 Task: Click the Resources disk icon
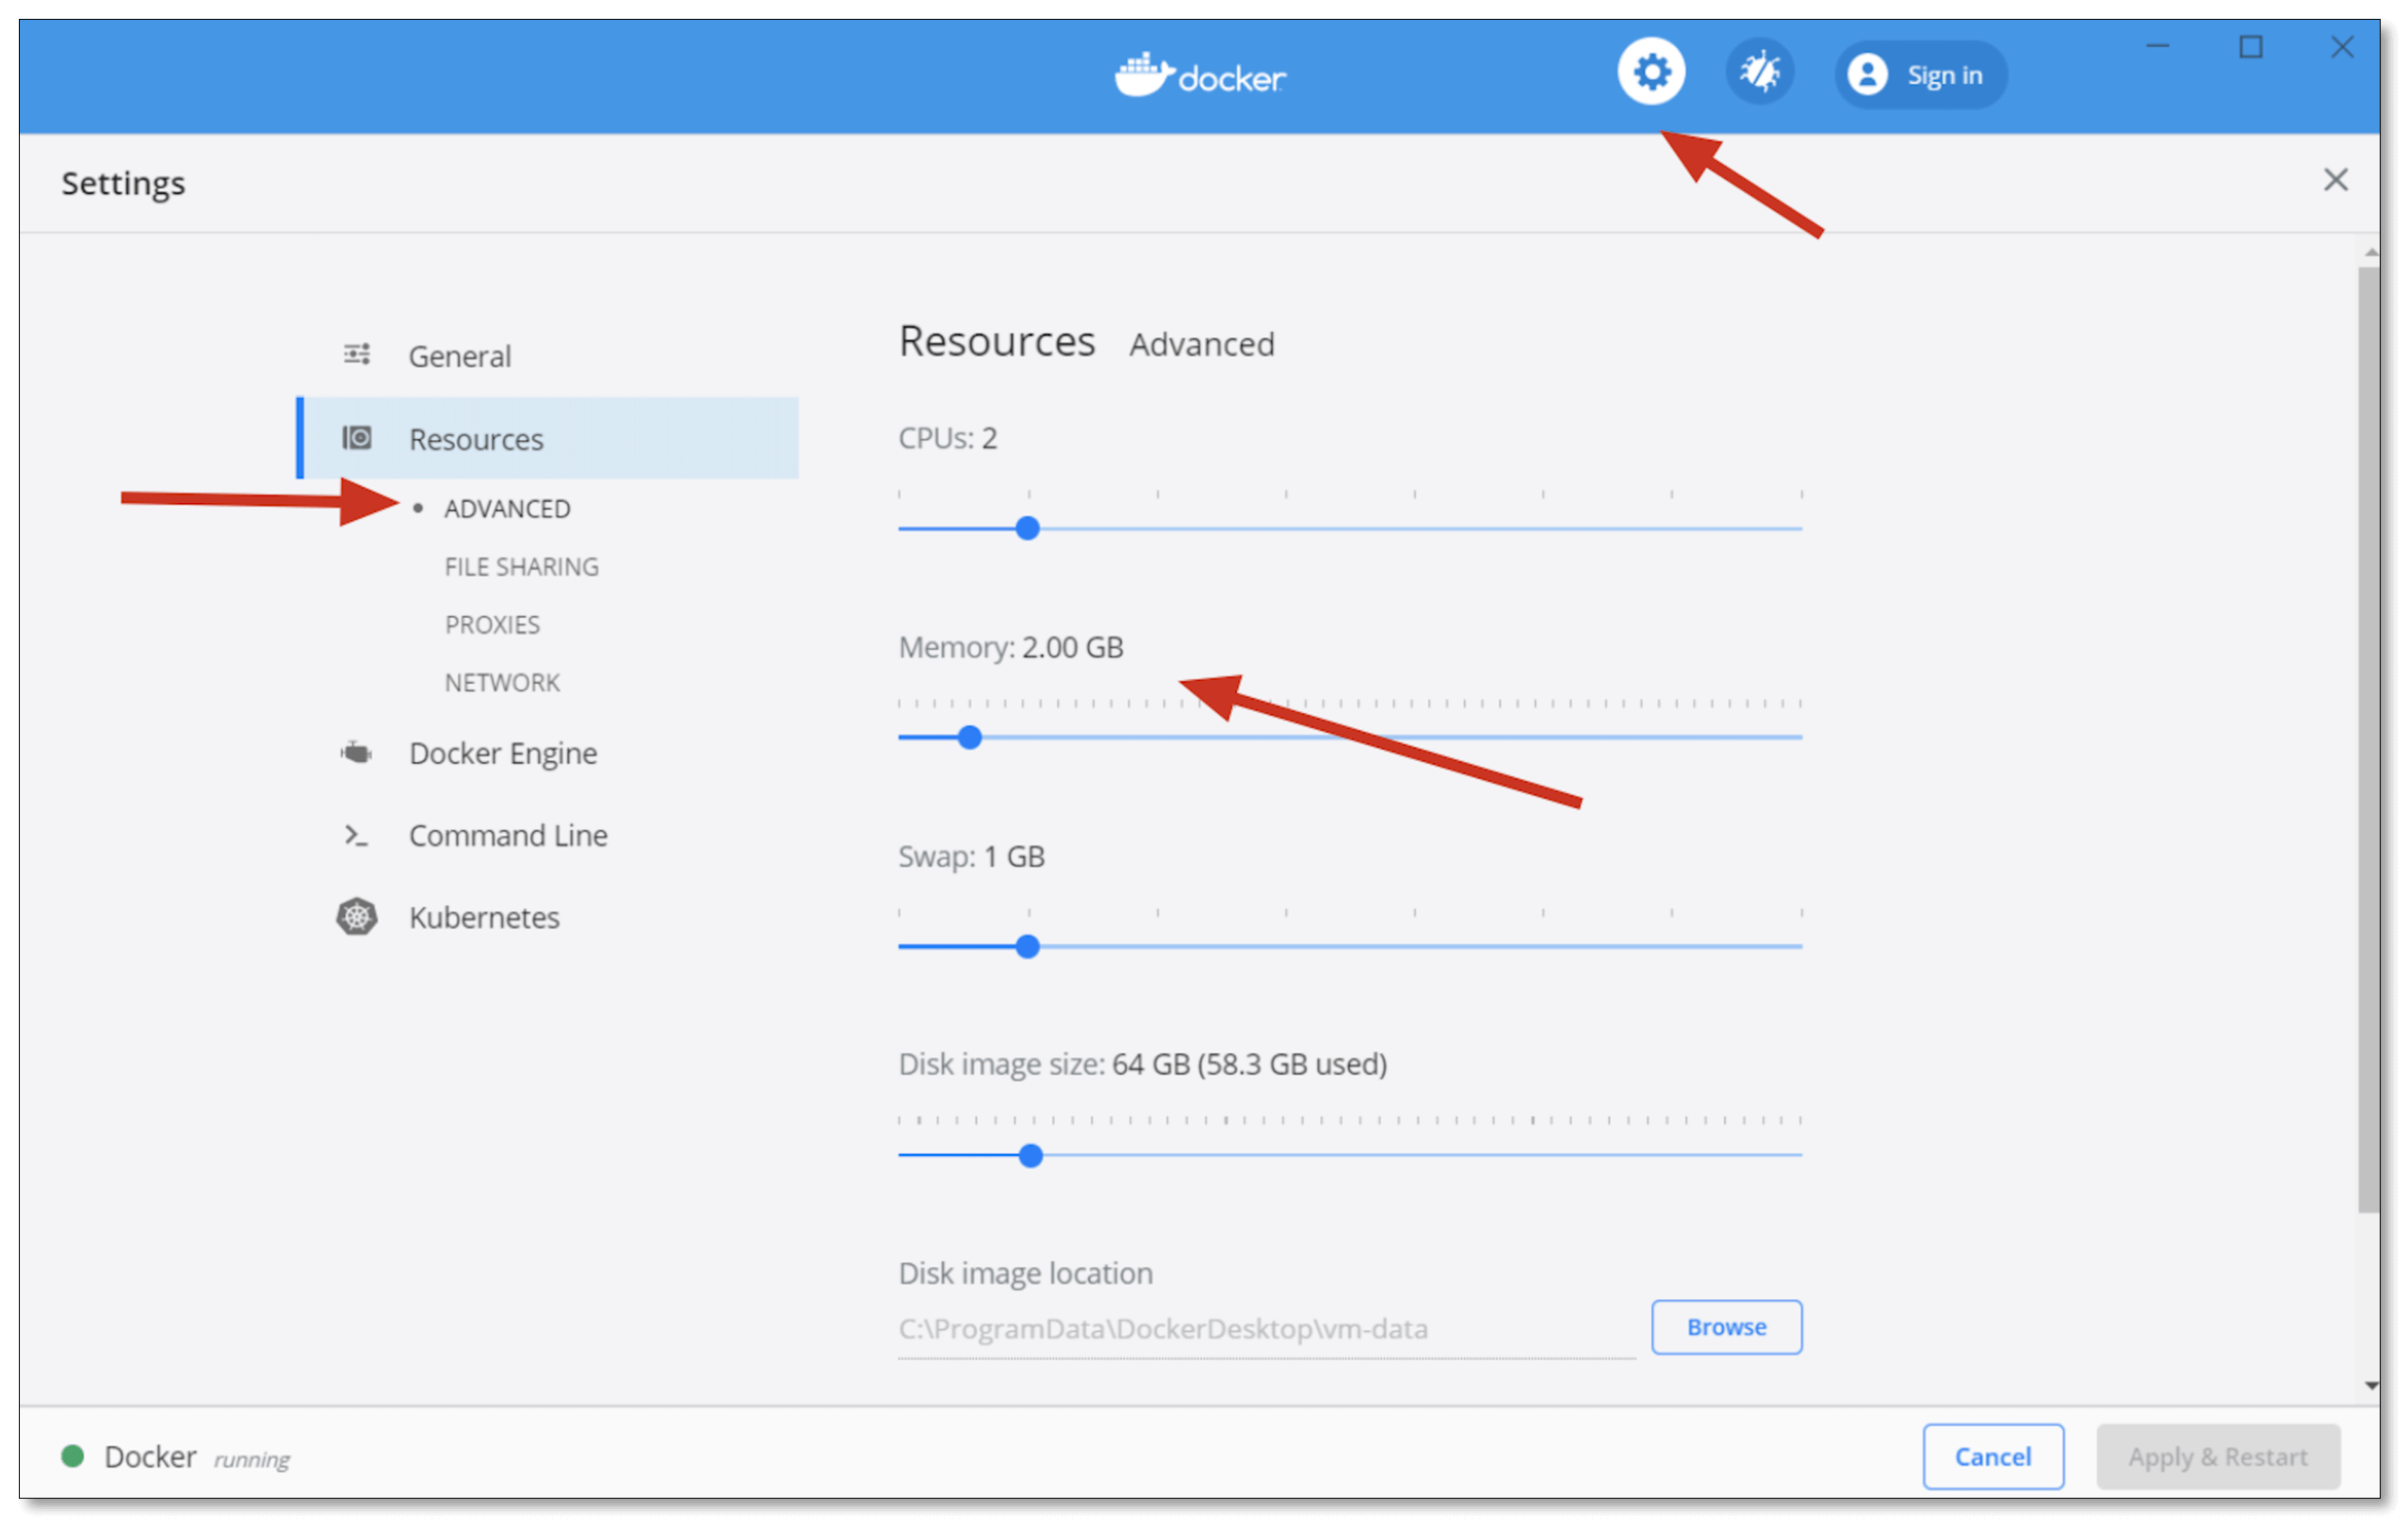(x=357, y=438)
